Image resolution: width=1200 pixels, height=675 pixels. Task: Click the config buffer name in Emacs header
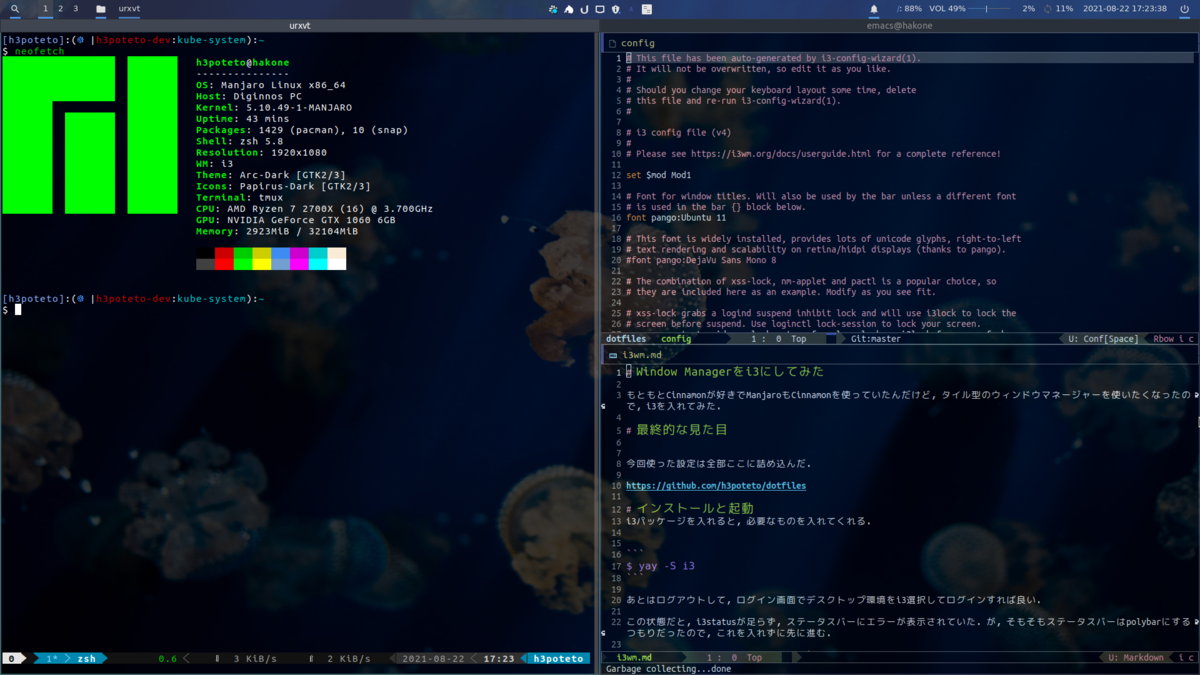638,43
